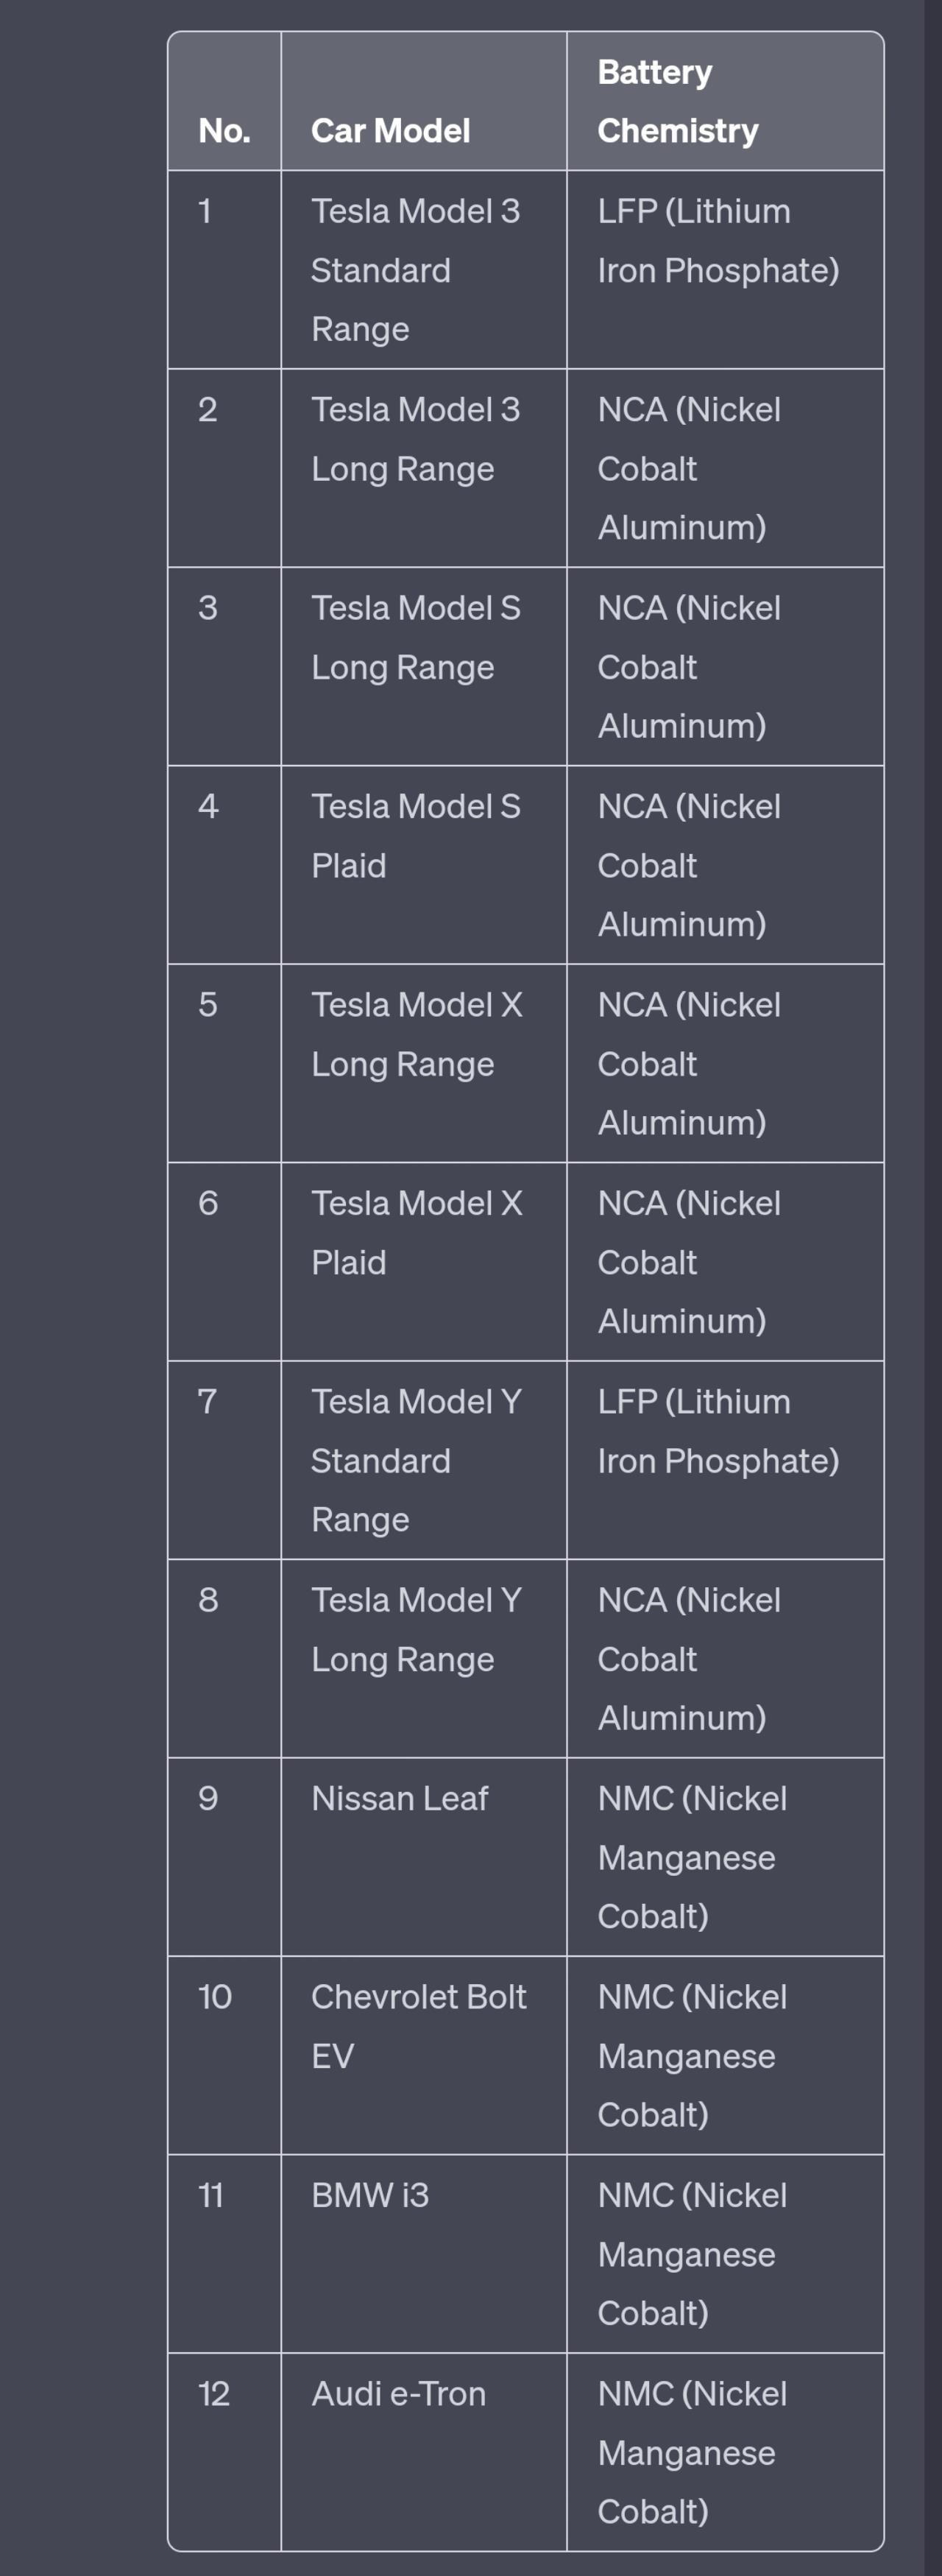Click the battery chemistry cell for Nissan Leaf
This screenshot has width=942, height=2576.
click(x=691, y=1857)
